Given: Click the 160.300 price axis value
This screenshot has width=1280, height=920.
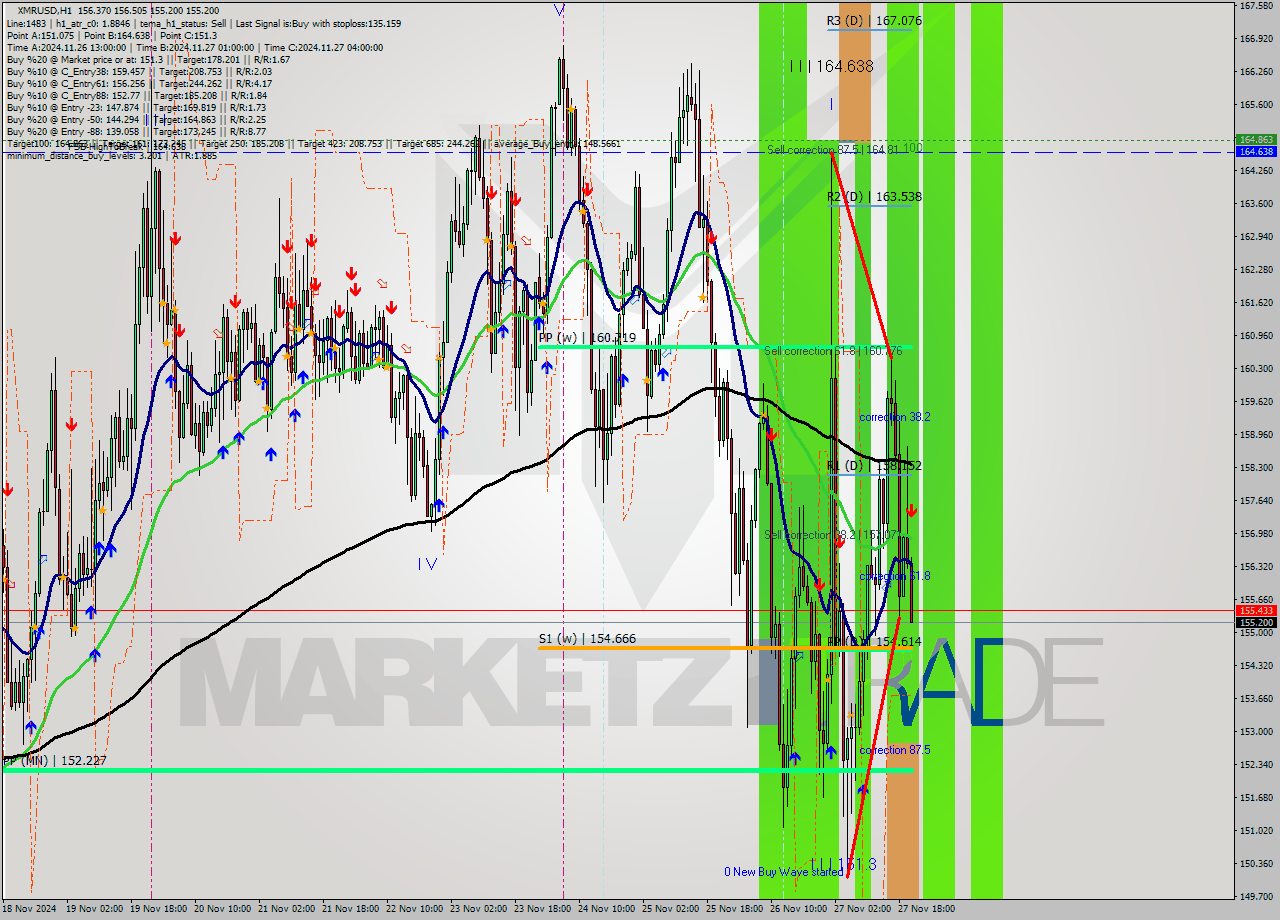Looking at the screenshot, I should pyautogui.click(x=1256, y=368).
